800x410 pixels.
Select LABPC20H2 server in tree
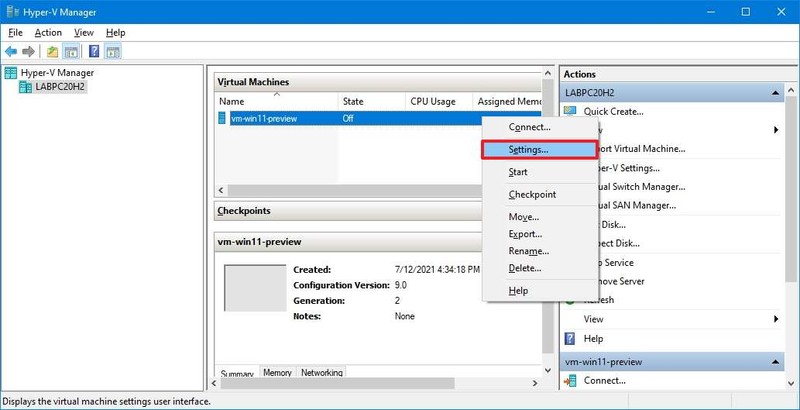60,87
